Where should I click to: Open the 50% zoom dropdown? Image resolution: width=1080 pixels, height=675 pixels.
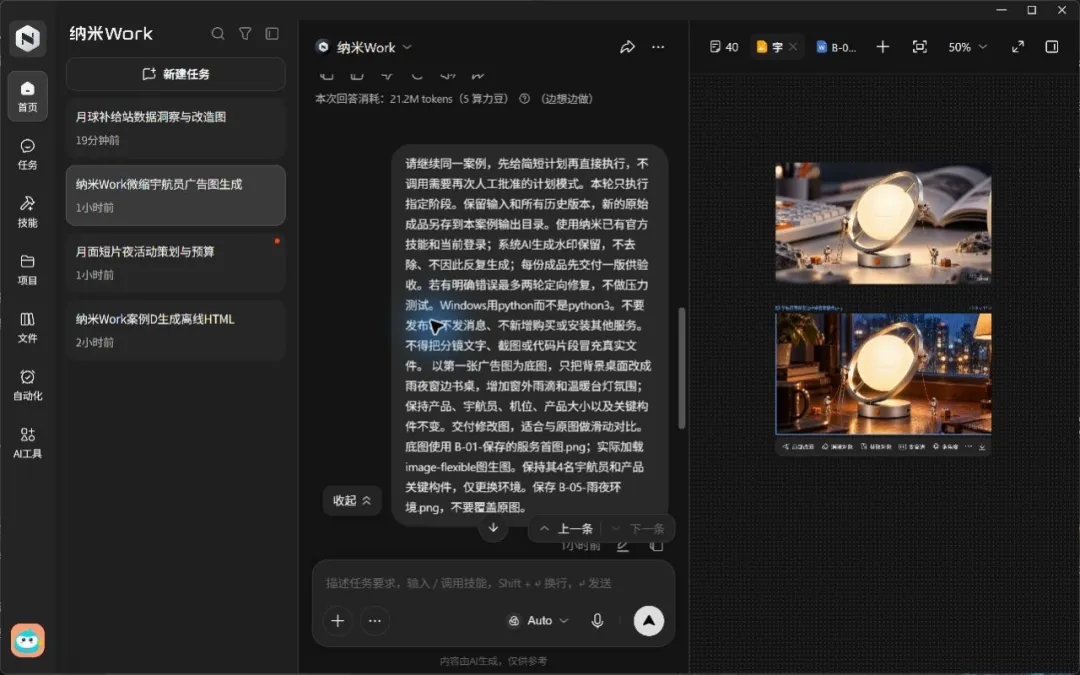tap(967, 47)
